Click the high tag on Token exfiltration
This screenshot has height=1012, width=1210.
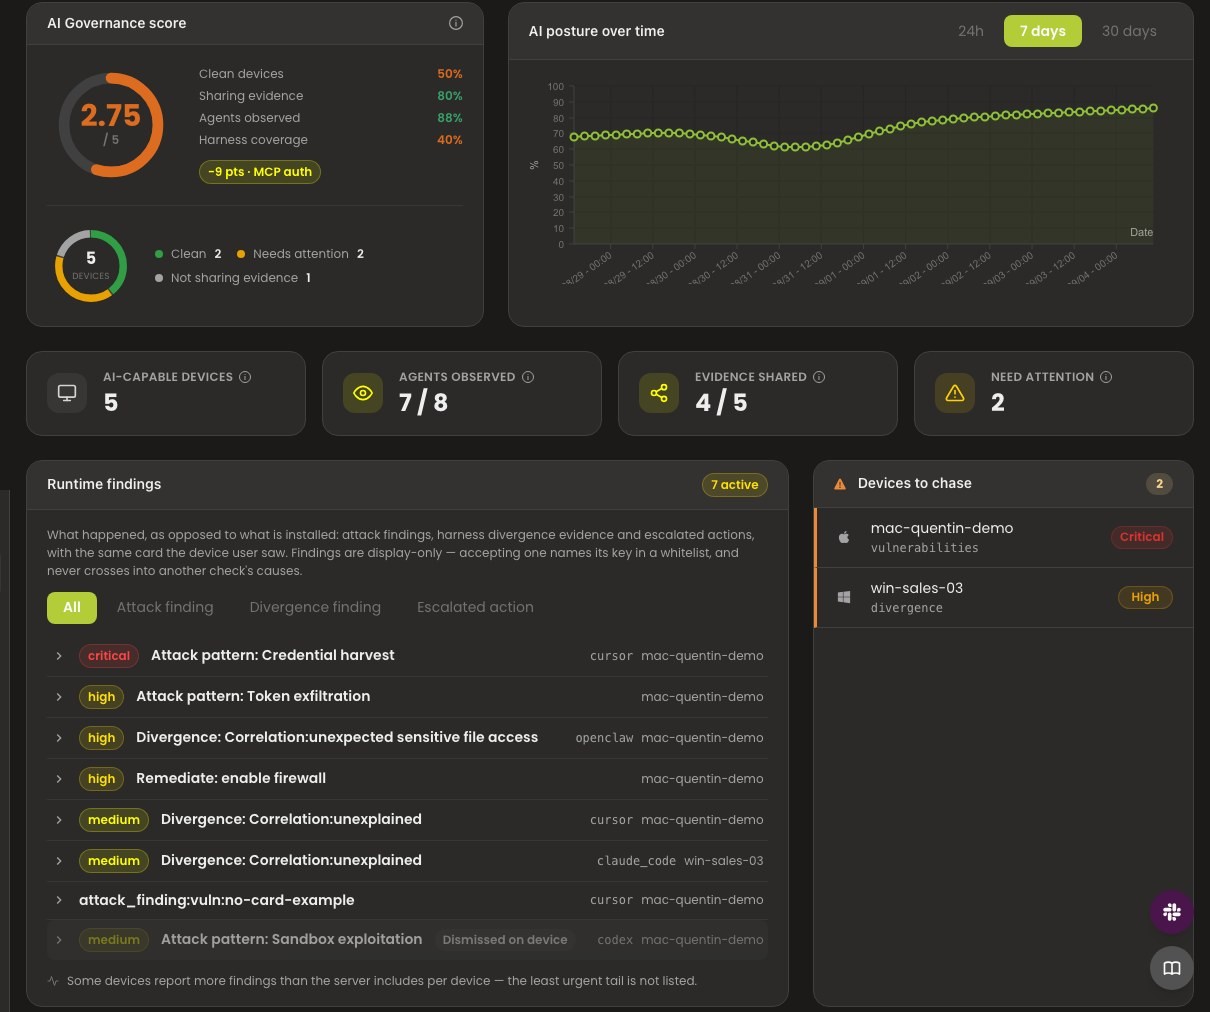pos(101,697)
